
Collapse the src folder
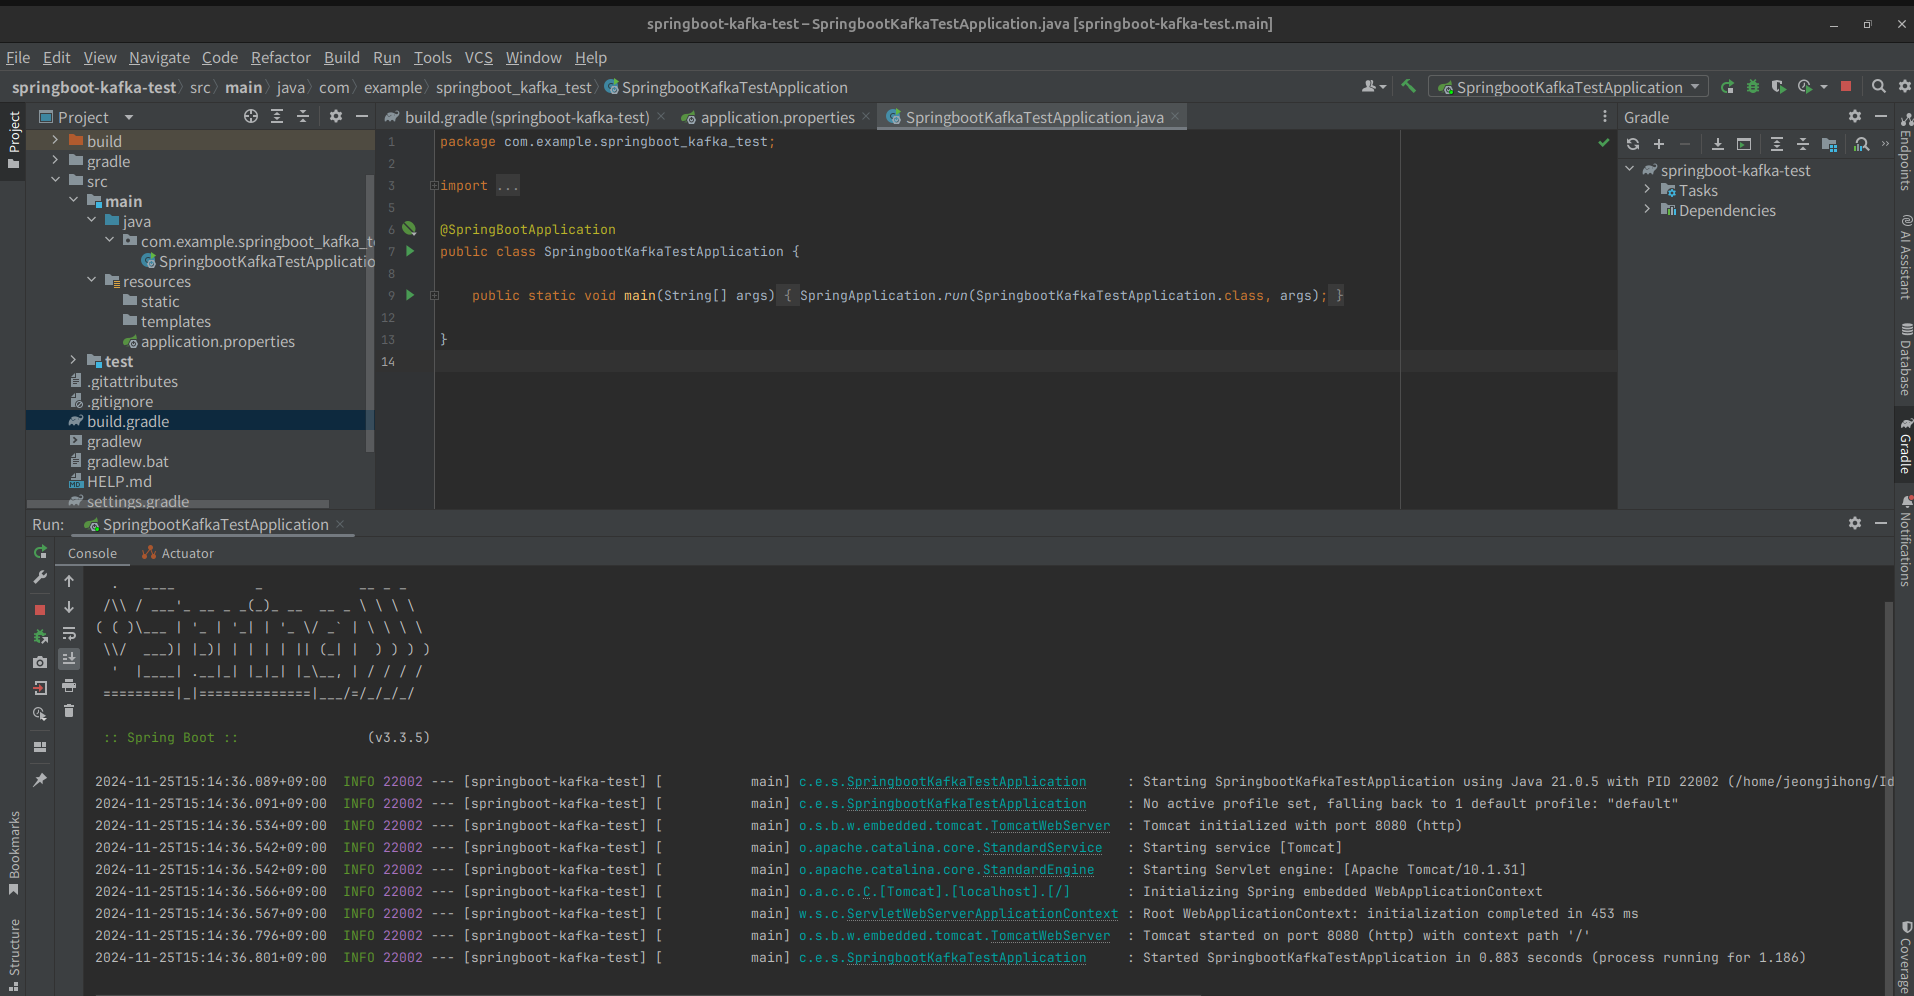[55, 180]
